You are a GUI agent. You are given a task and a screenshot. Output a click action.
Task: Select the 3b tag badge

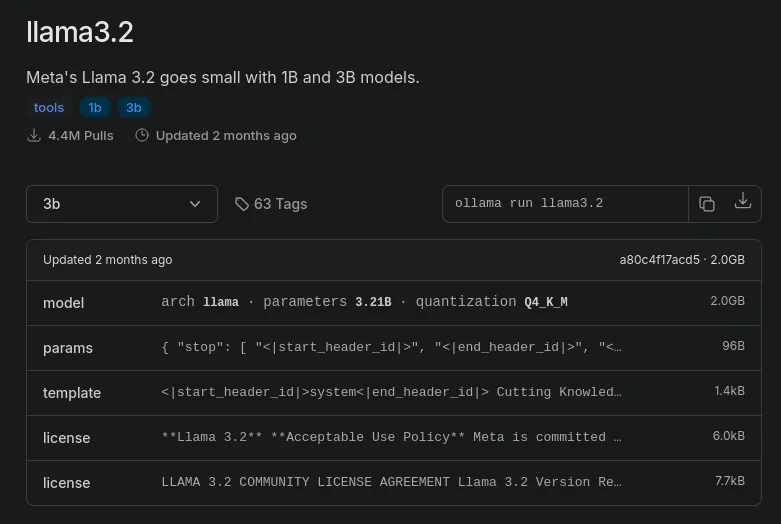tap(133, 108)
